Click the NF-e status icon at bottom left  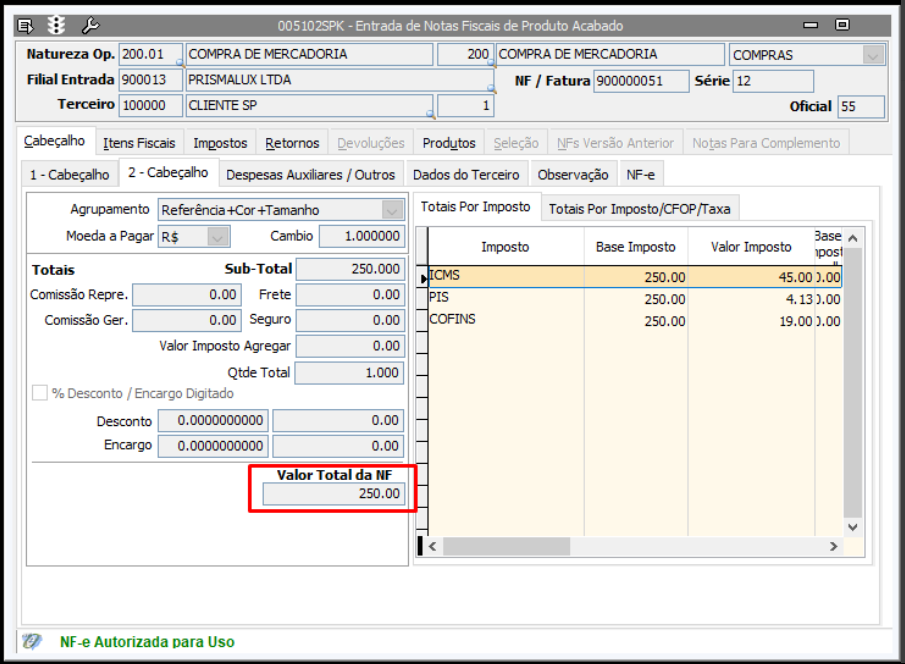click(32, 641)
